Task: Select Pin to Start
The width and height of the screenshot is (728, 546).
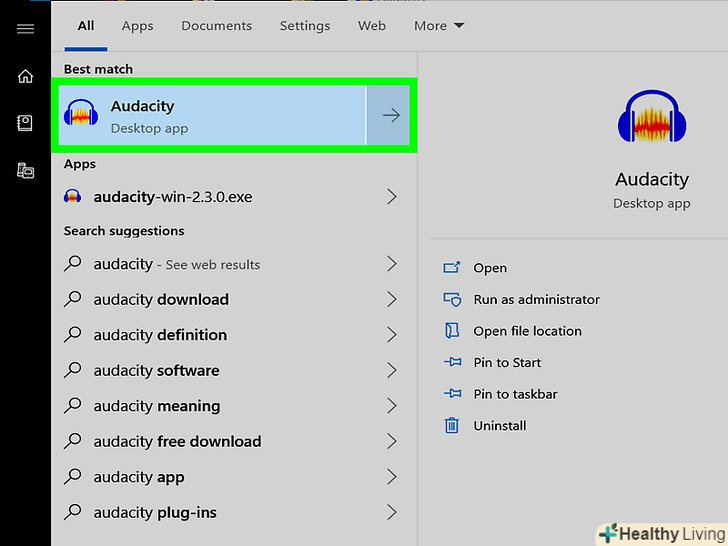Action: pyautogui.click(x=507, y=362)
